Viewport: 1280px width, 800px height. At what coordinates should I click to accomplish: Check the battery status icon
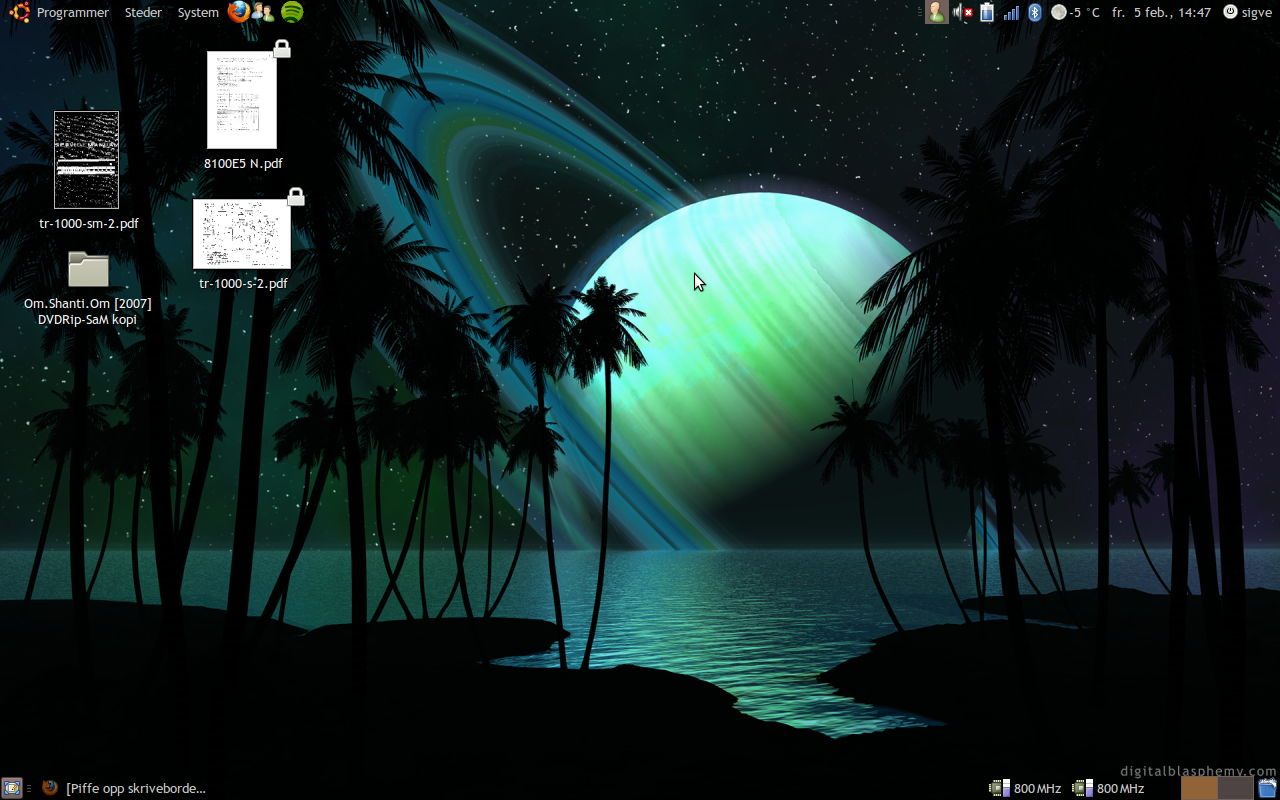987,12
